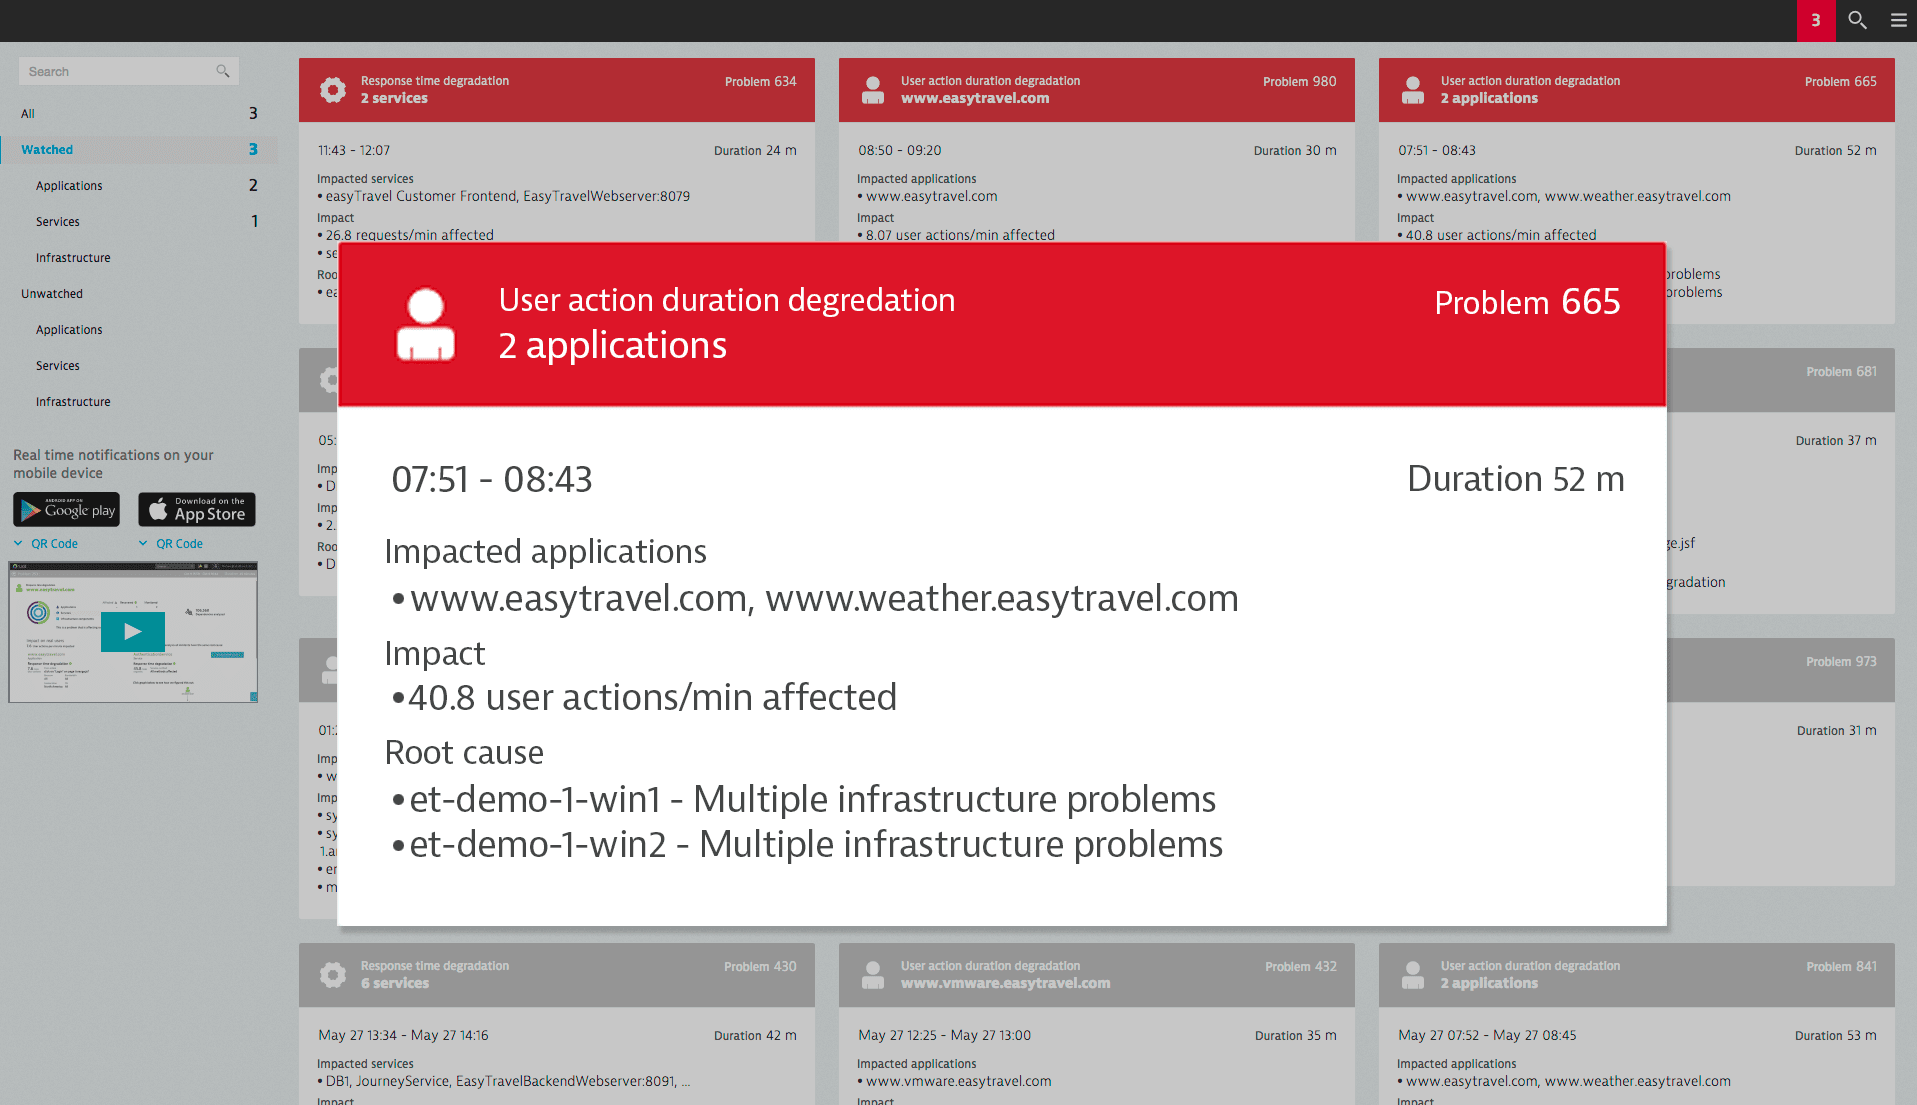Image resolution: width=1917 pixels, height=1105 pixels.
Task: Open Problem 841 2 applications header
Action: coord(1636,975)
